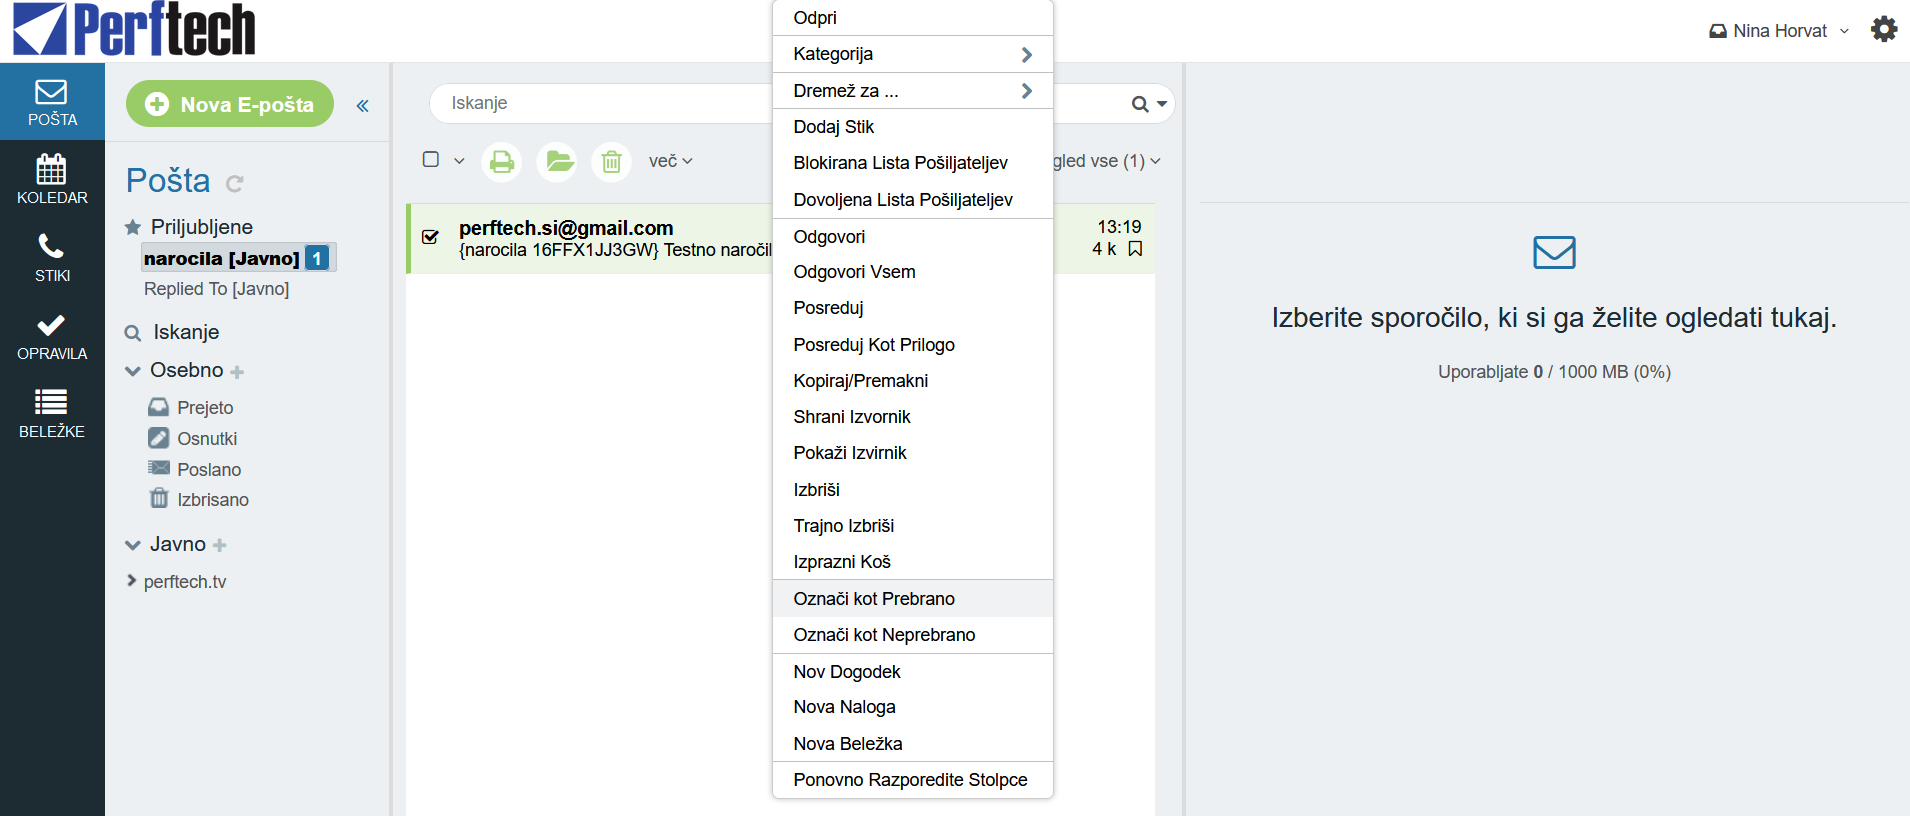The width and height of the screenshot is (1910, 816).
Task: Open narocila [Javno] favorite folder
Action: (238, 258)
